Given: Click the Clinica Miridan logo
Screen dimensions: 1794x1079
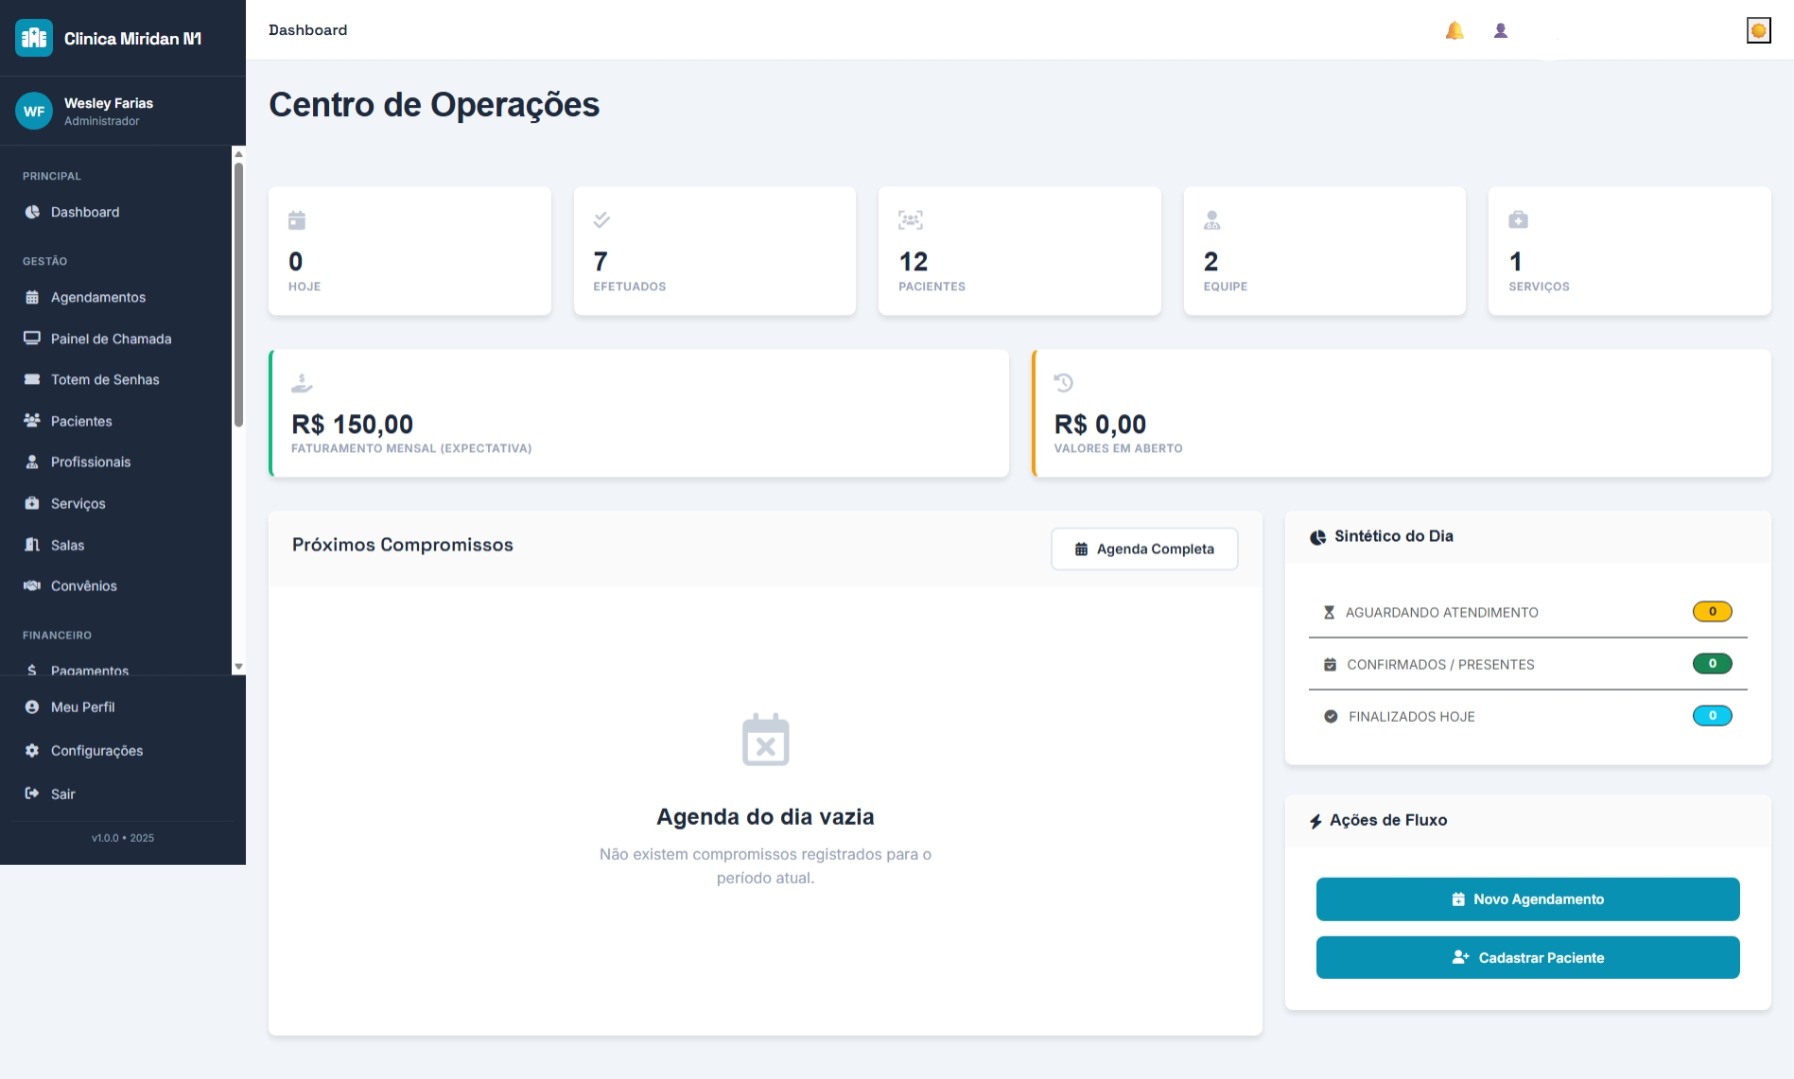Looking at the screenshot, I should [33, 37].
